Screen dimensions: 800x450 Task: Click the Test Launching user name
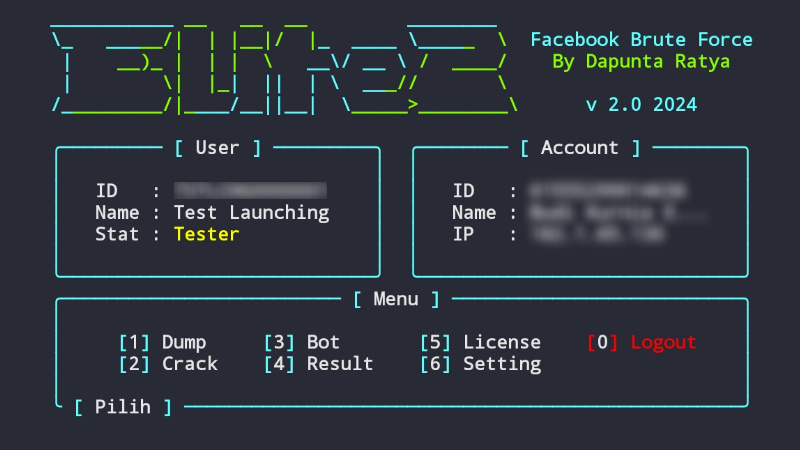coord(252,213)
